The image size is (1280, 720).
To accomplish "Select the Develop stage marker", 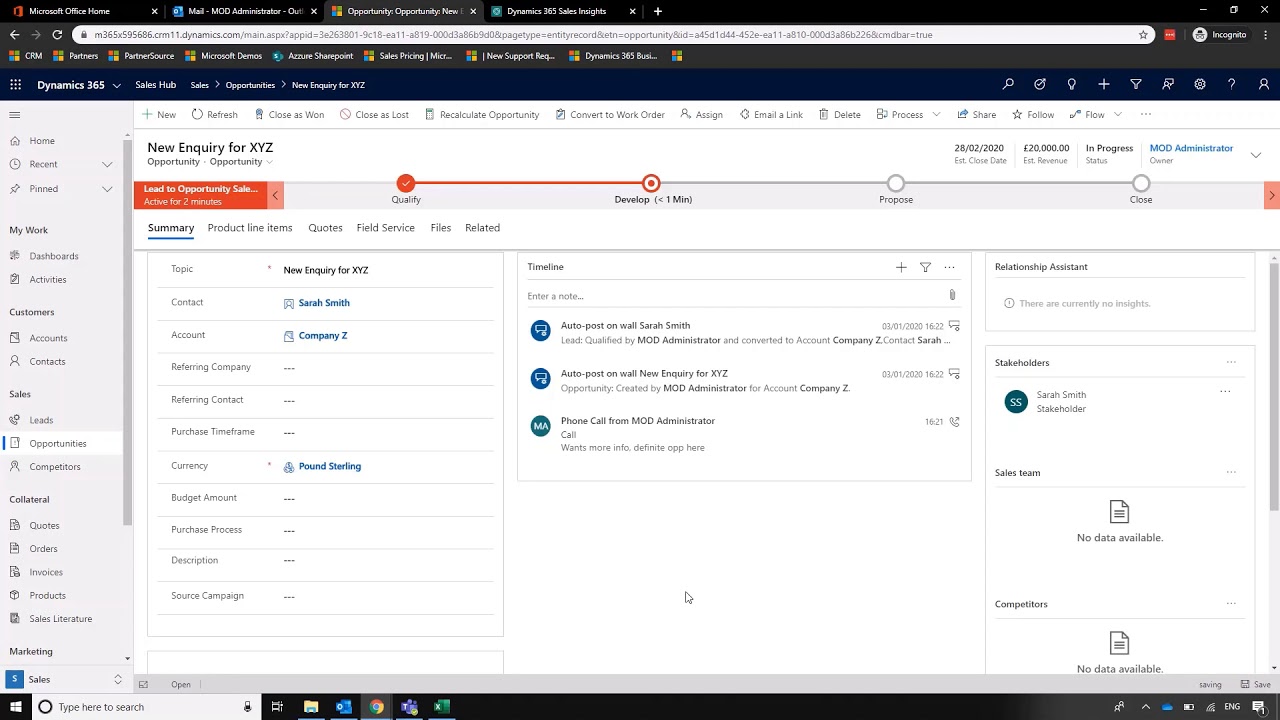I will (x=651, y=183).
